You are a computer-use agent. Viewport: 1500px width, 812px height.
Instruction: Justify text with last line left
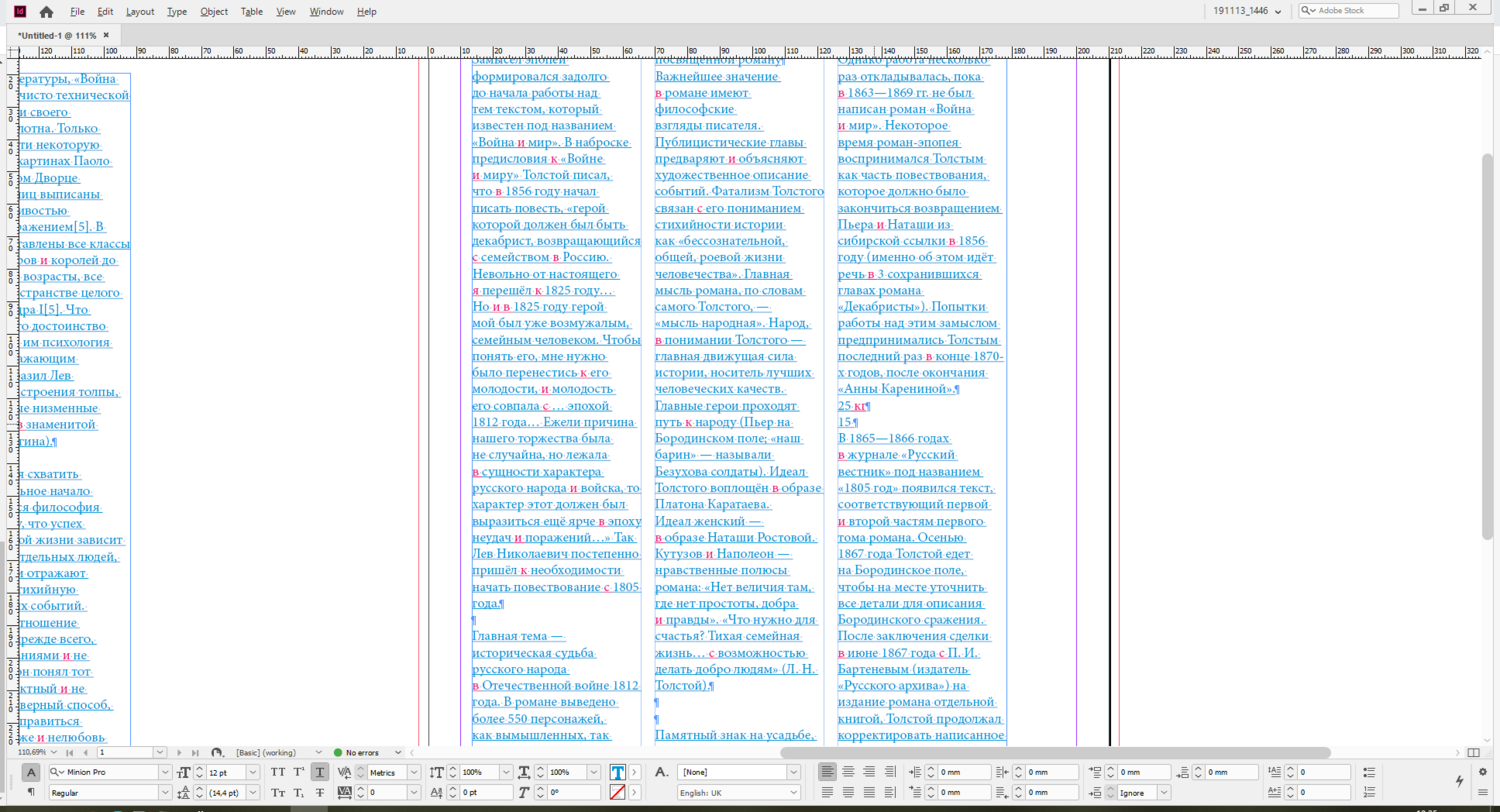(828, 792)
